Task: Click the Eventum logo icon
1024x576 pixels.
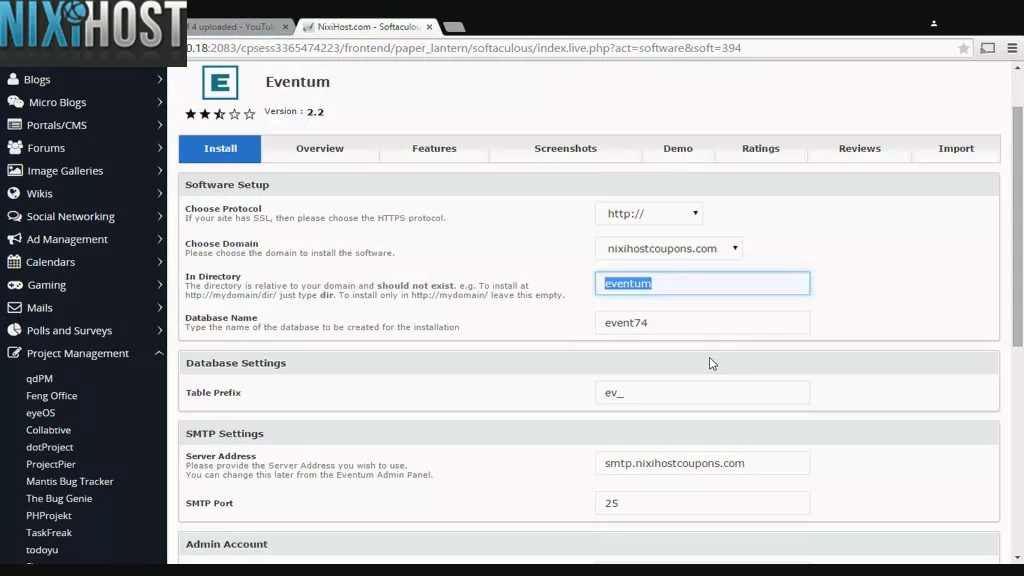Action: click(x=220, y=82)
